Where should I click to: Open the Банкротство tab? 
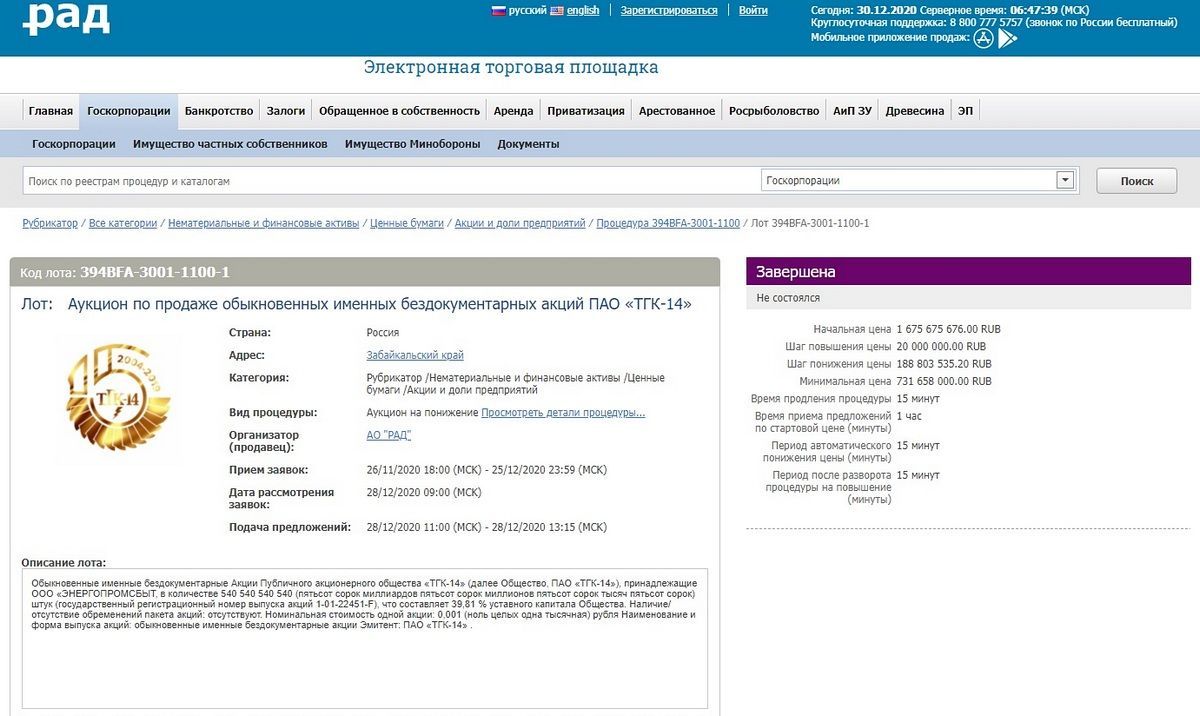(x=219, y=111)
